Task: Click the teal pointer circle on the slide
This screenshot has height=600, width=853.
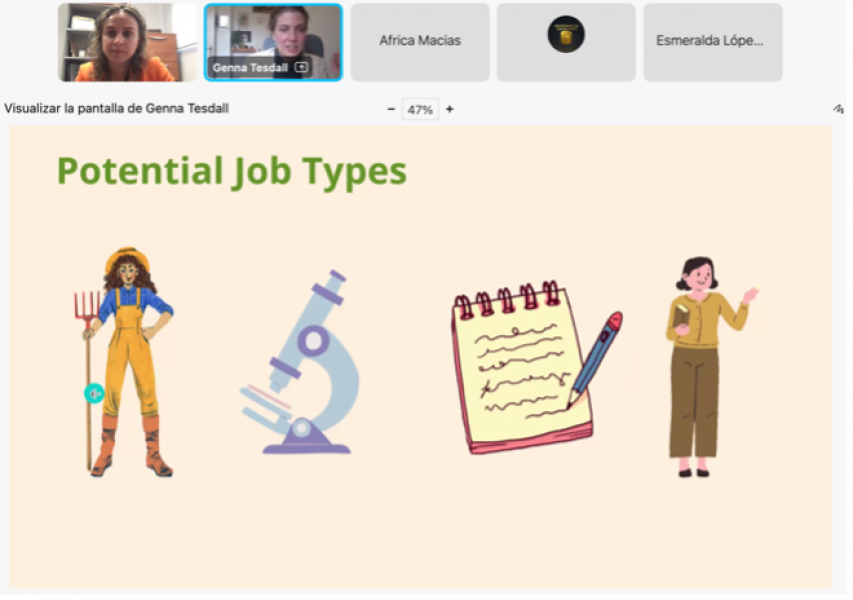Action: (x=94, y=394)
